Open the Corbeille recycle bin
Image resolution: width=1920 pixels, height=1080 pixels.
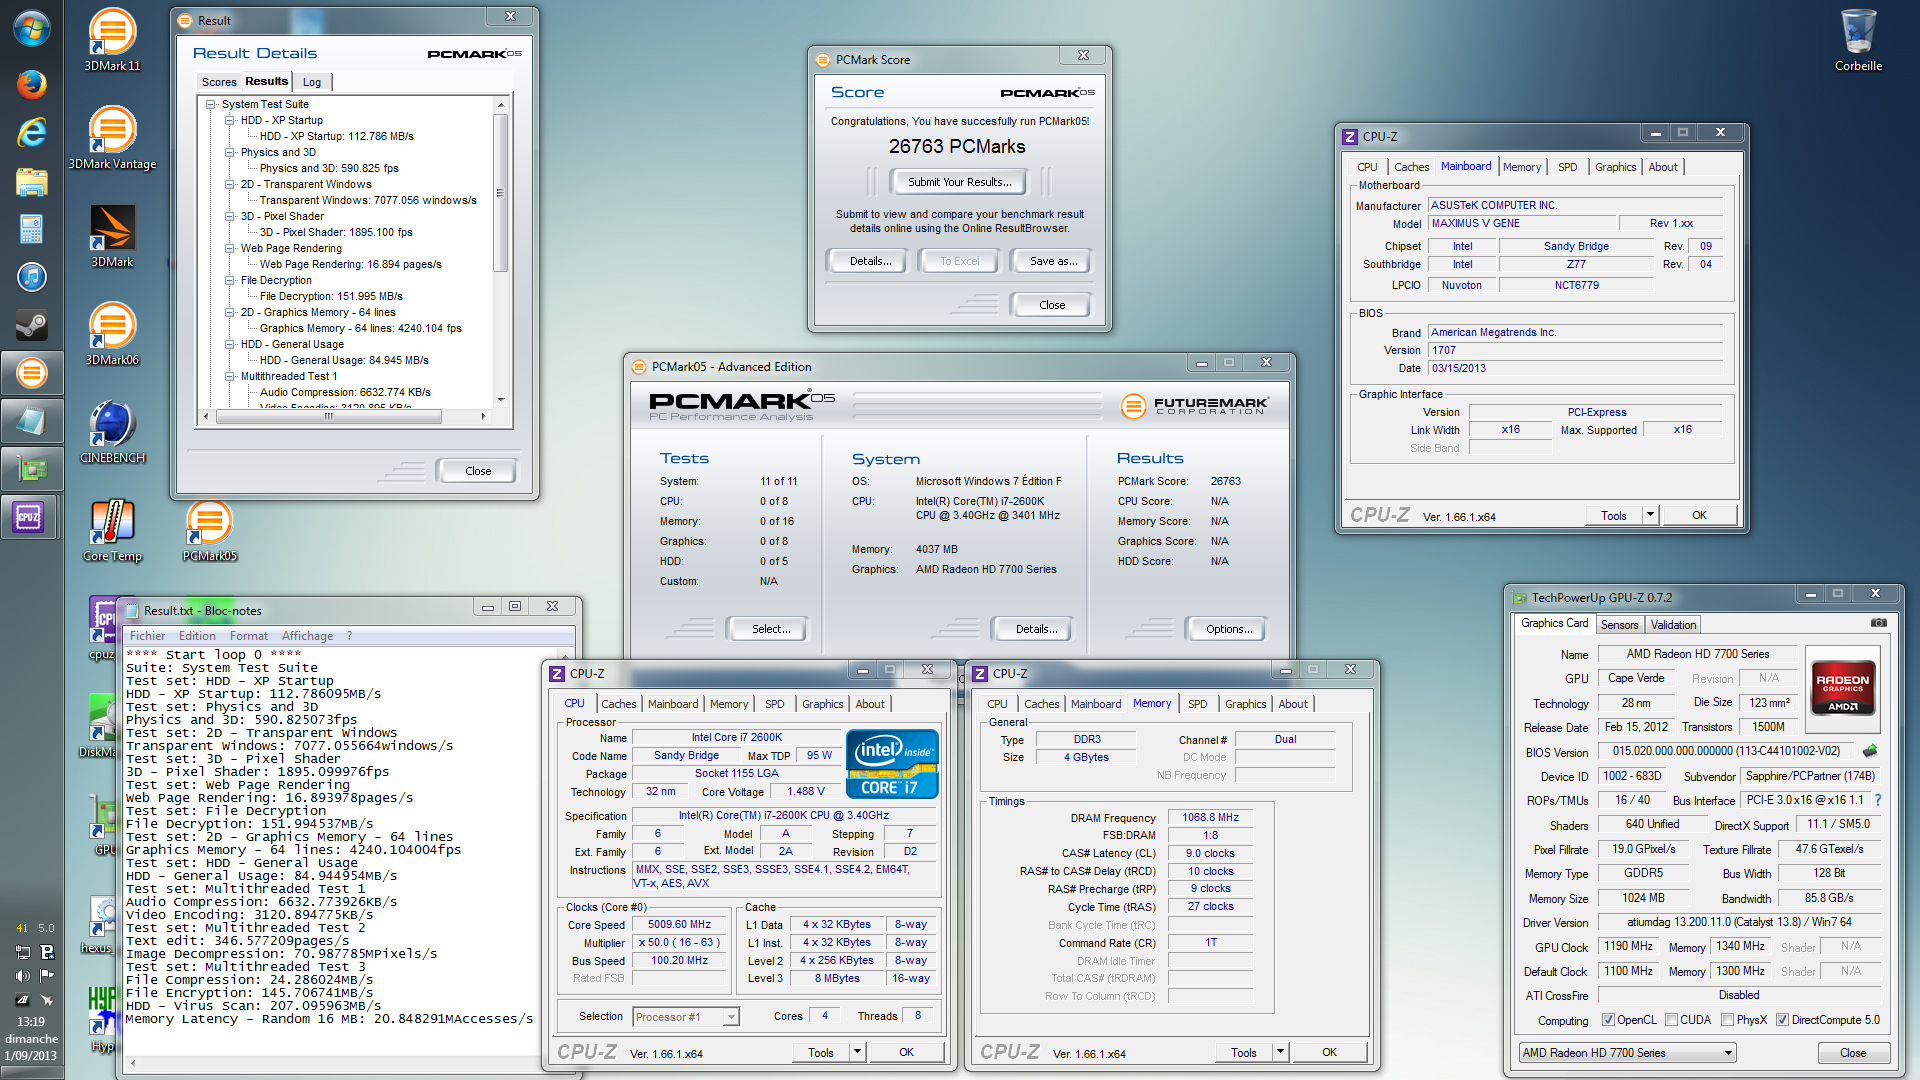1858,40
